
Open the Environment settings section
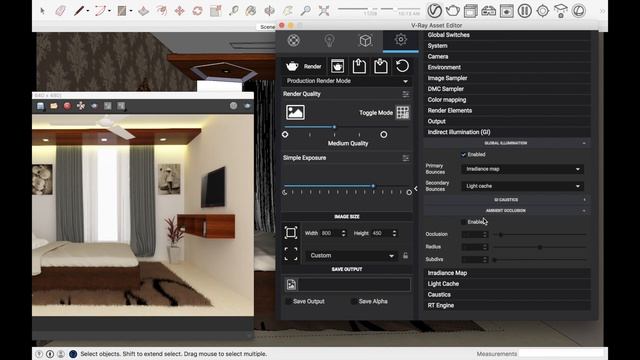[x=507, y=67]
